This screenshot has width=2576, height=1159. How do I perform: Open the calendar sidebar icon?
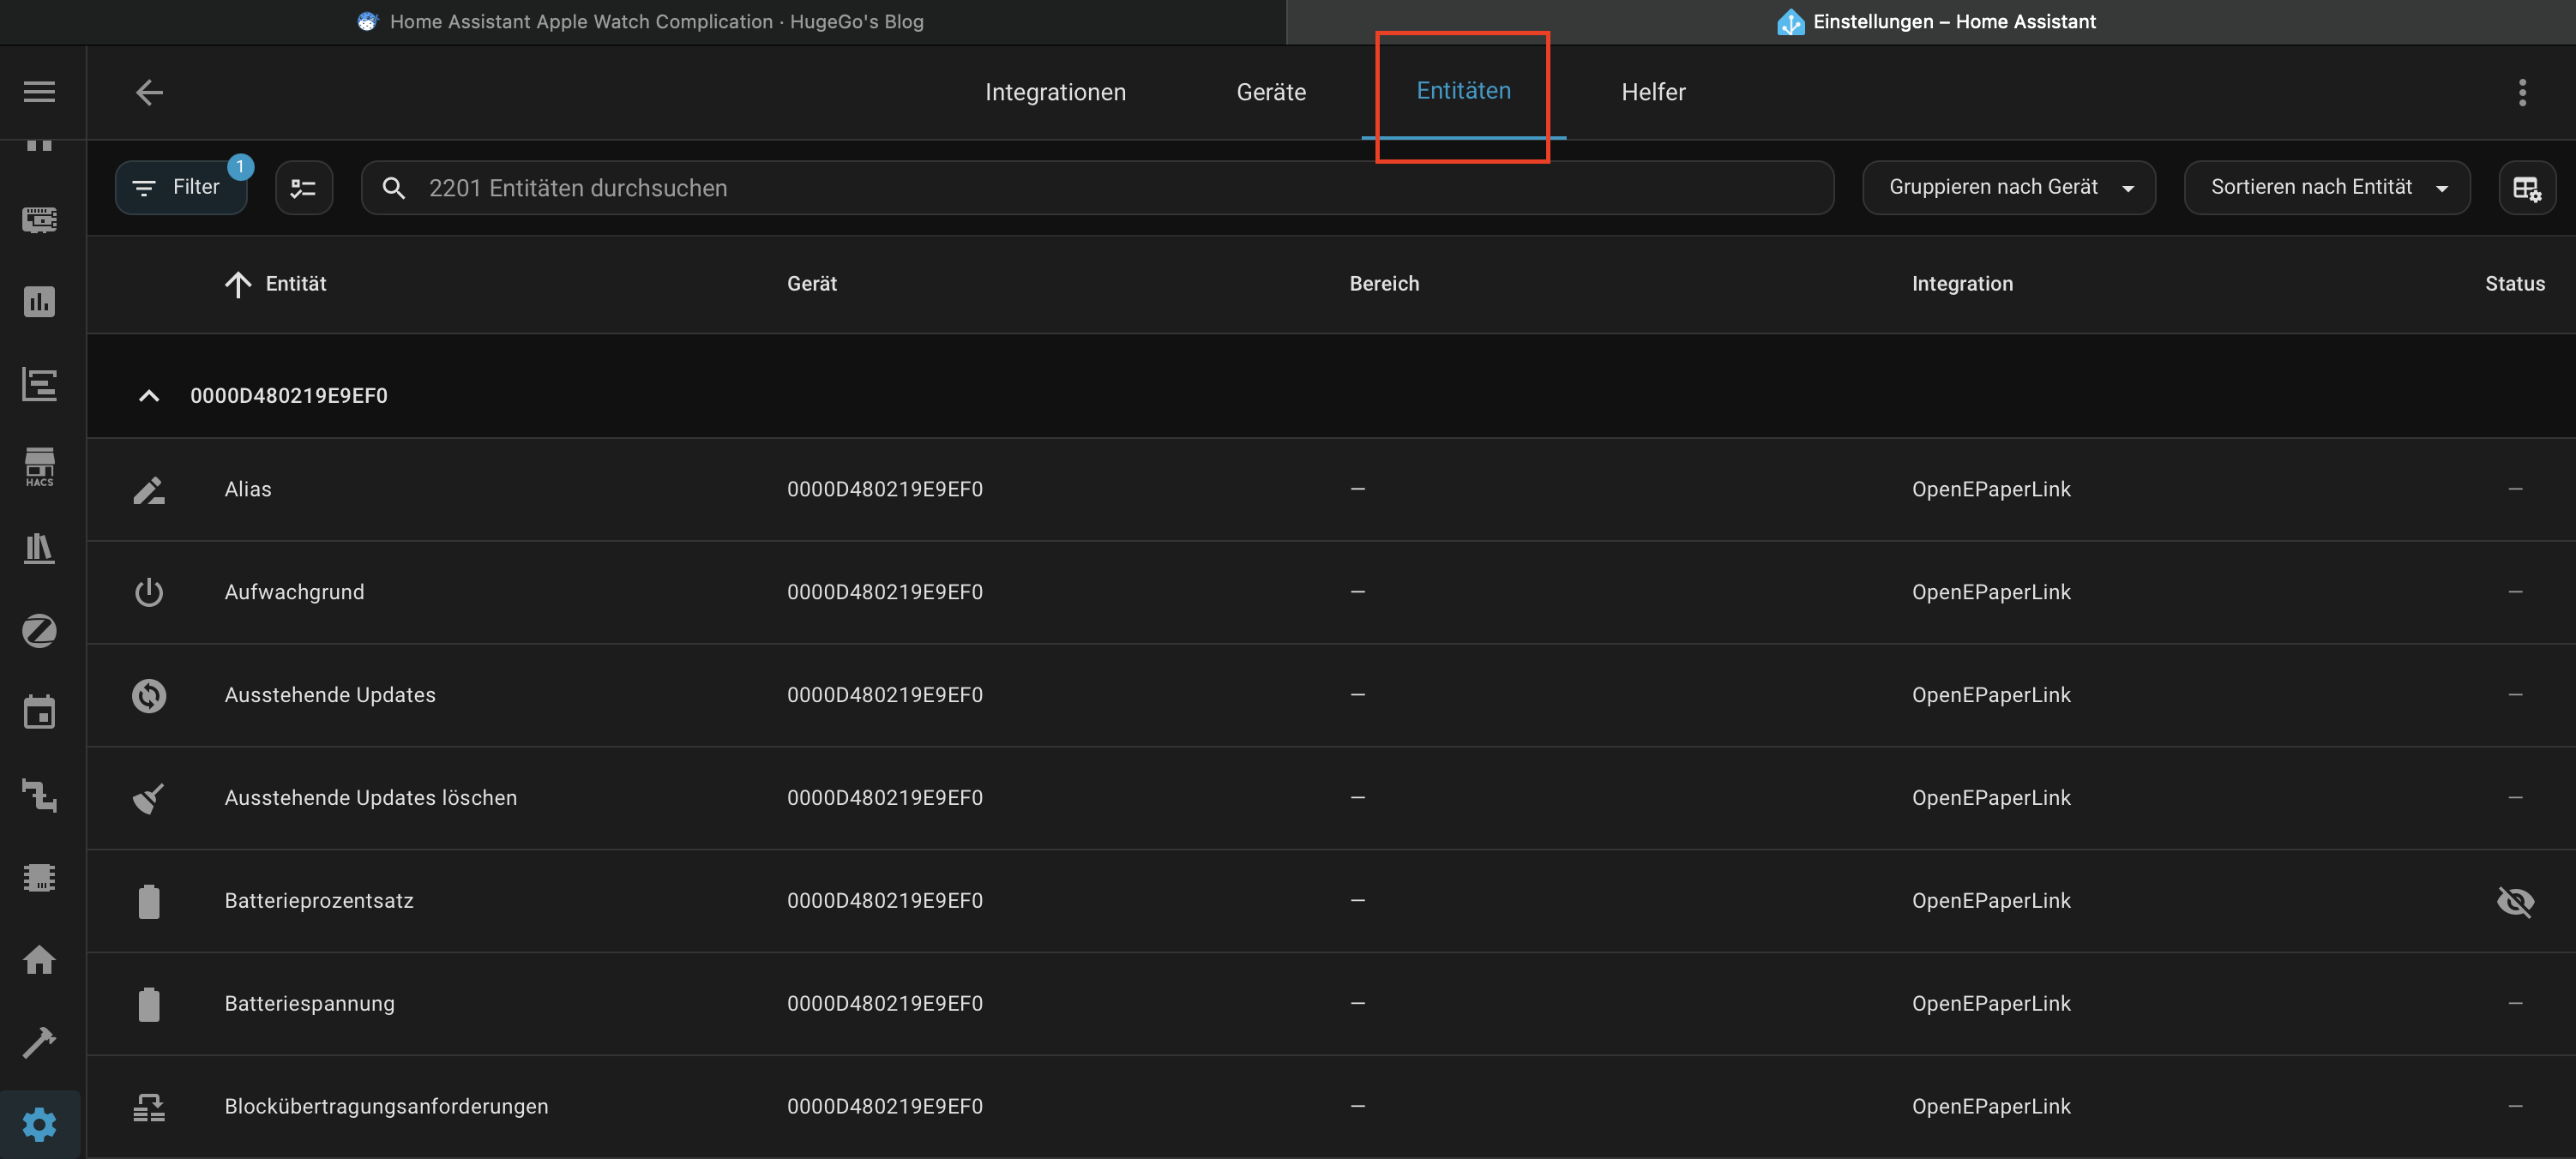pyautogui.click(x=39, y=713)
